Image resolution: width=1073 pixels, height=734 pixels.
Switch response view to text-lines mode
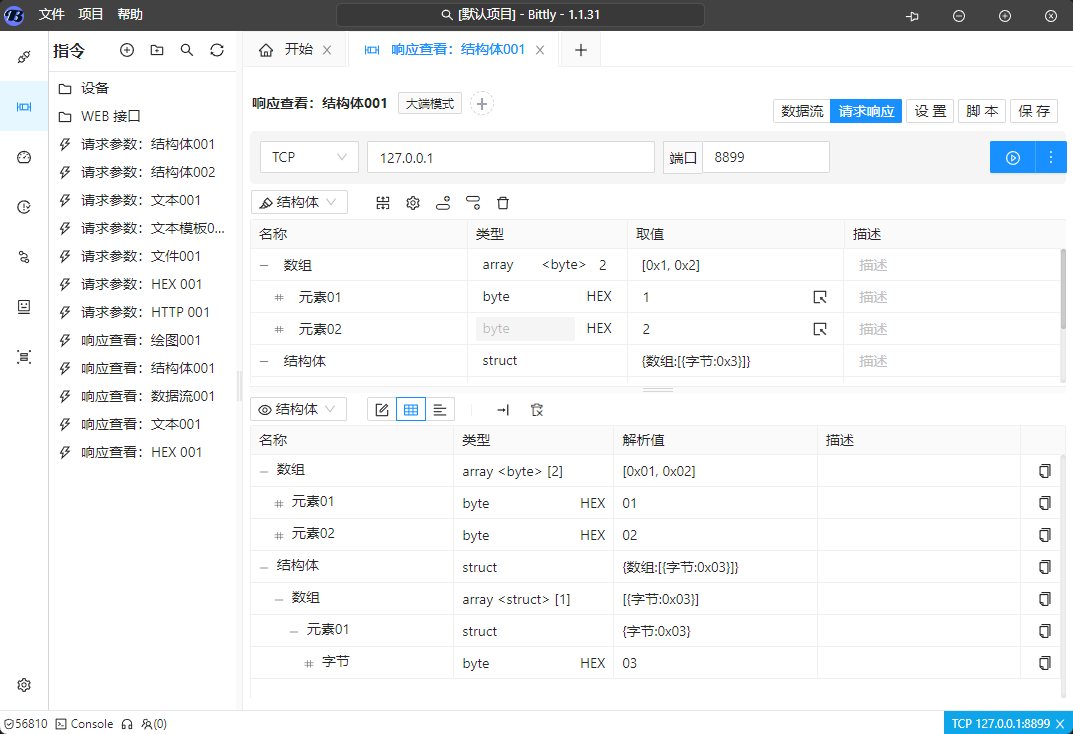(440, 409)
